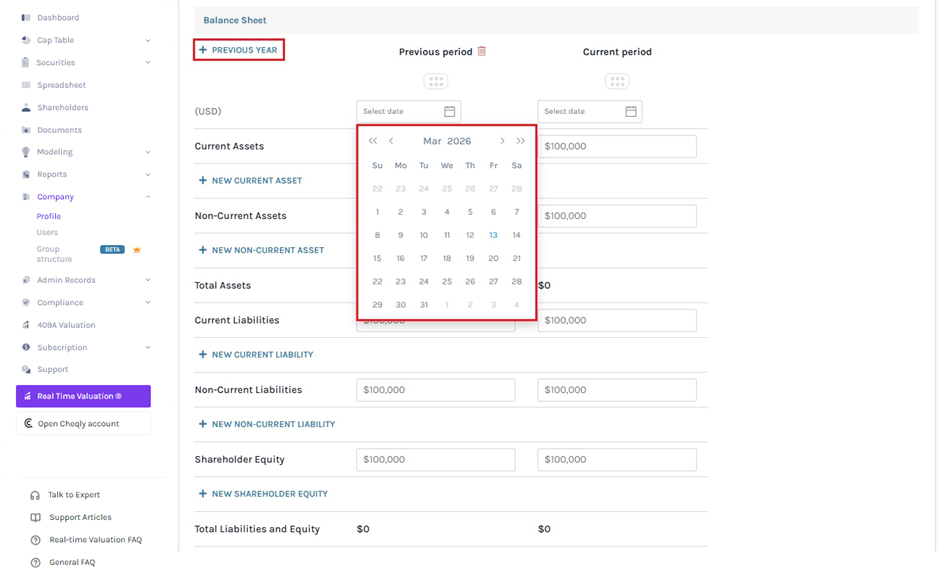Select March 13 in the calendar
The image size is (940, 575).
pos(493,235)
